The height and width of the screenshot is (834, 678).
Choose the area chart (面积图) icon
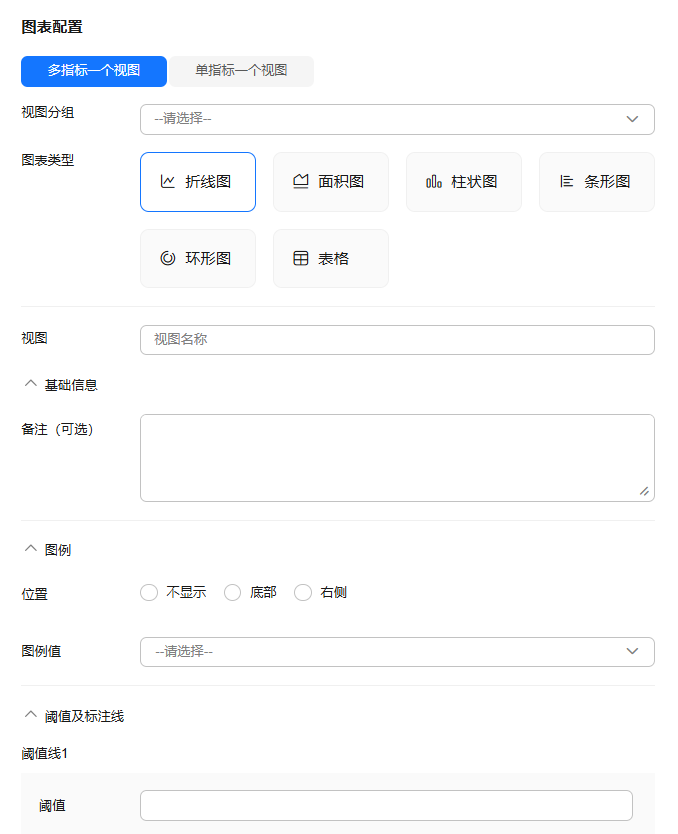point(301,182)
